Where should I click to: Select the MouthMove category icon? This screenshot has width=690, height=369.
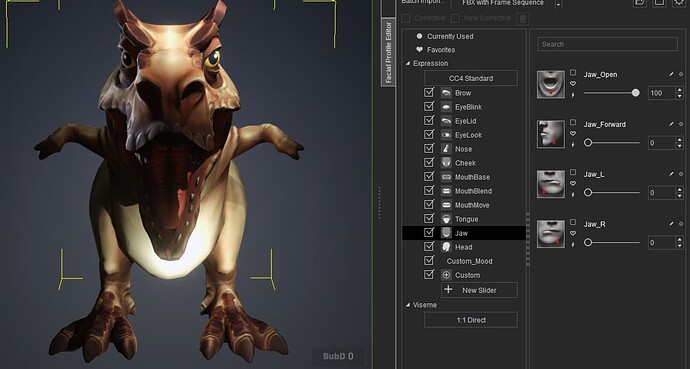446,205
